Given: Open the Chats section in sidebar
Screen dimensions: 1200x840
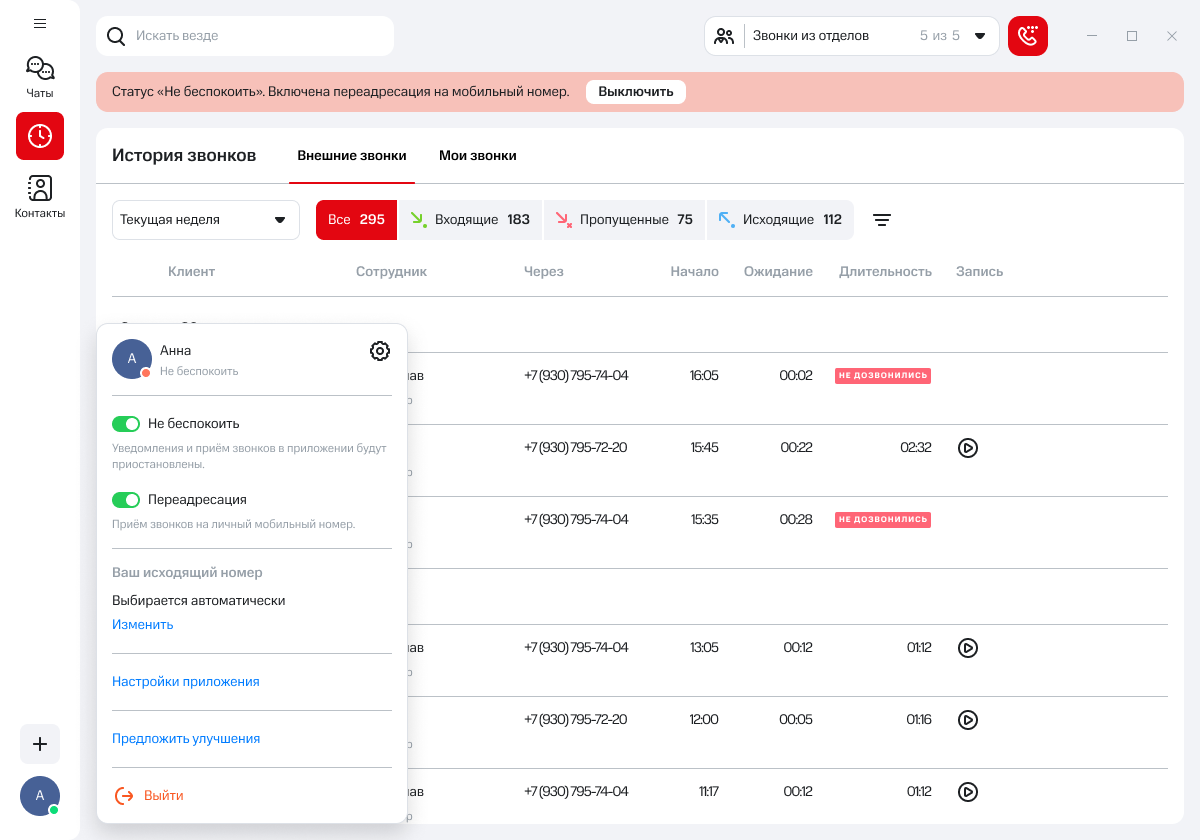Looking at the screenshot, I should [40, 77].
